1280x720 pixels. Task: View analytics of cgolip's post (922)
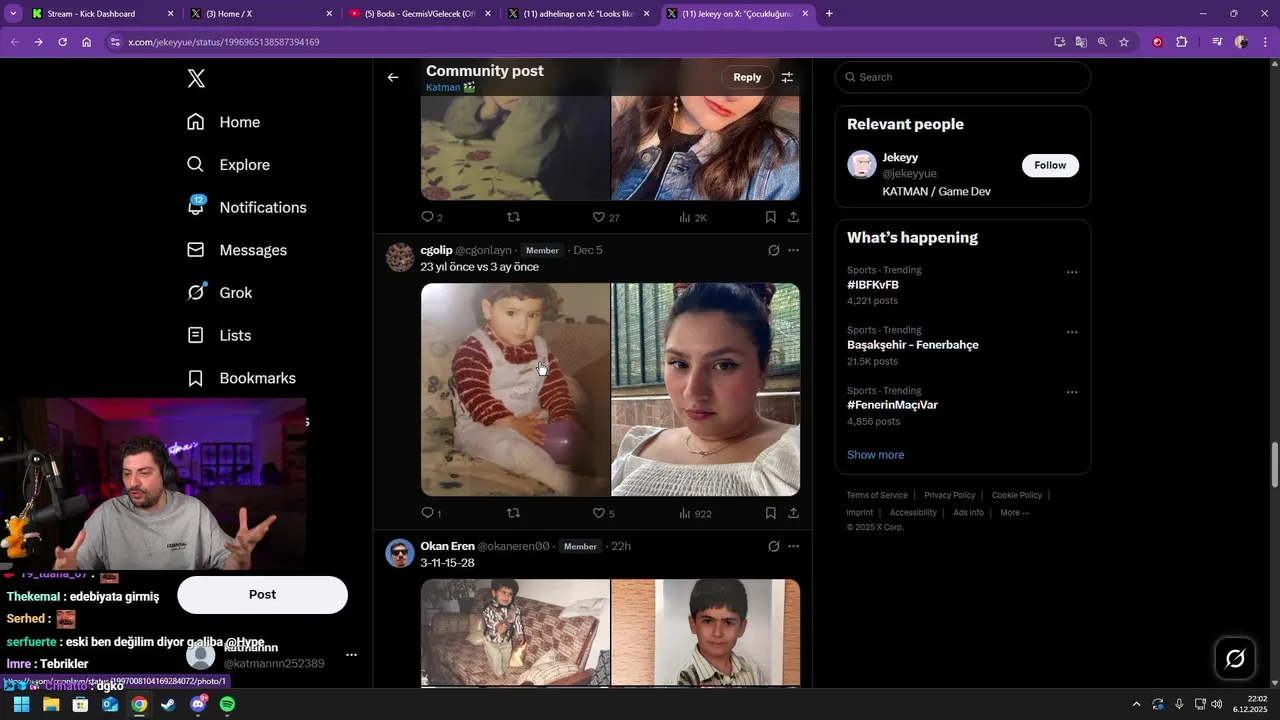click(695, 513)
